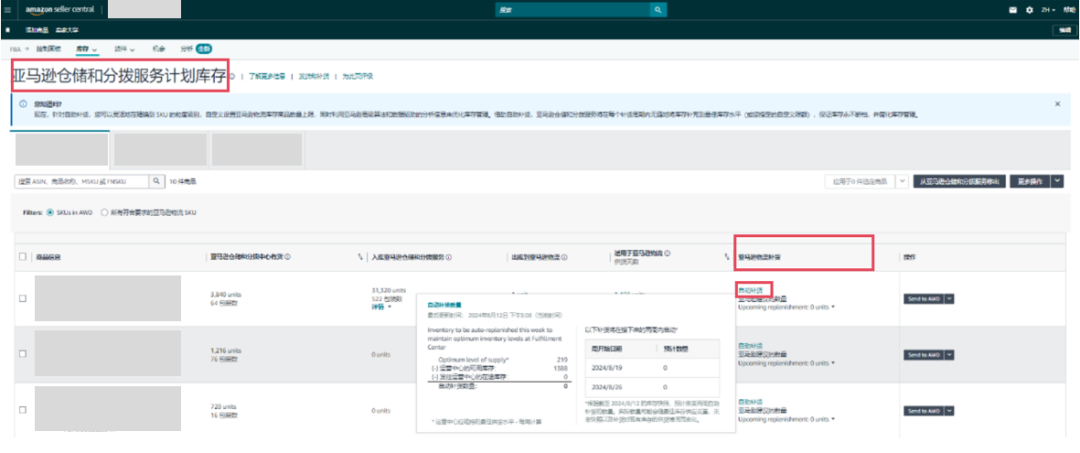The image size is (1080, 453).
Task: Expand the 货件 navigation dropdown
Action: (x=125, y=49)
